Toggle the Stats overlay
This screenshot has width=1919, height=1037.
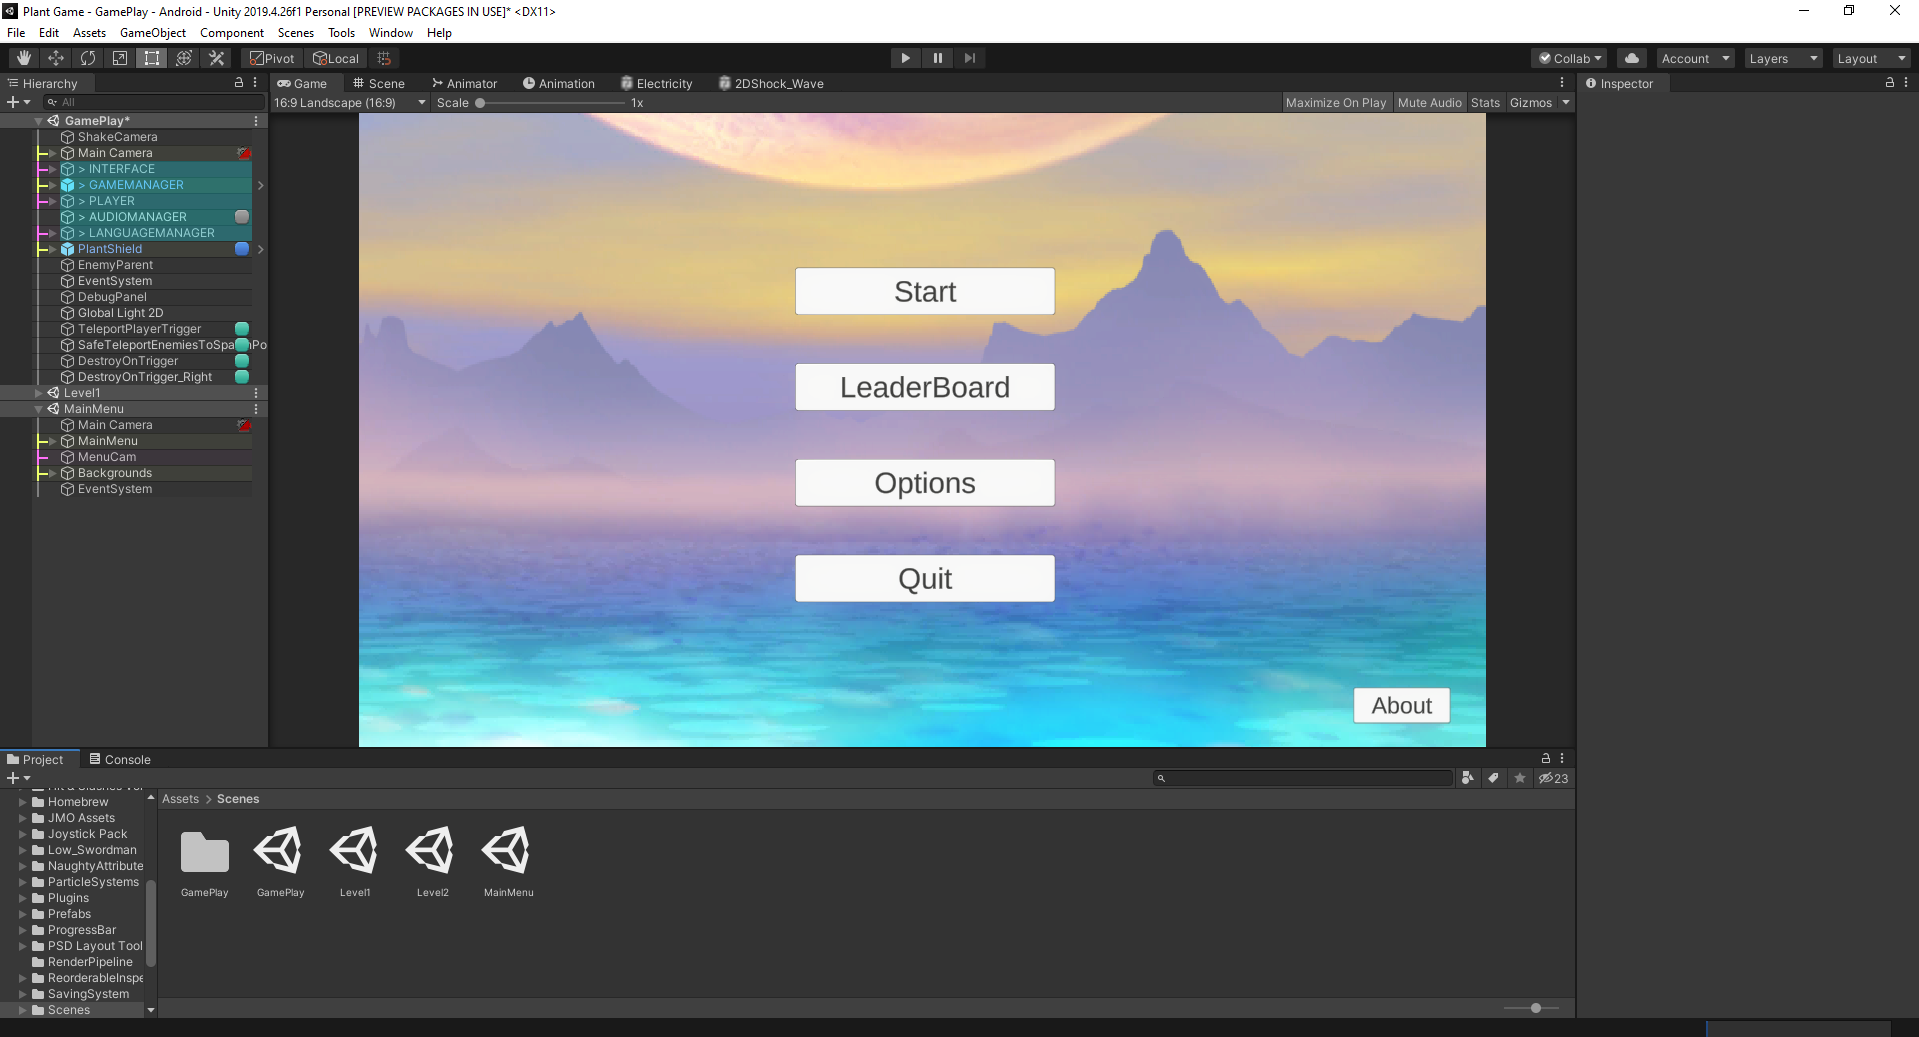[1485, 103]
